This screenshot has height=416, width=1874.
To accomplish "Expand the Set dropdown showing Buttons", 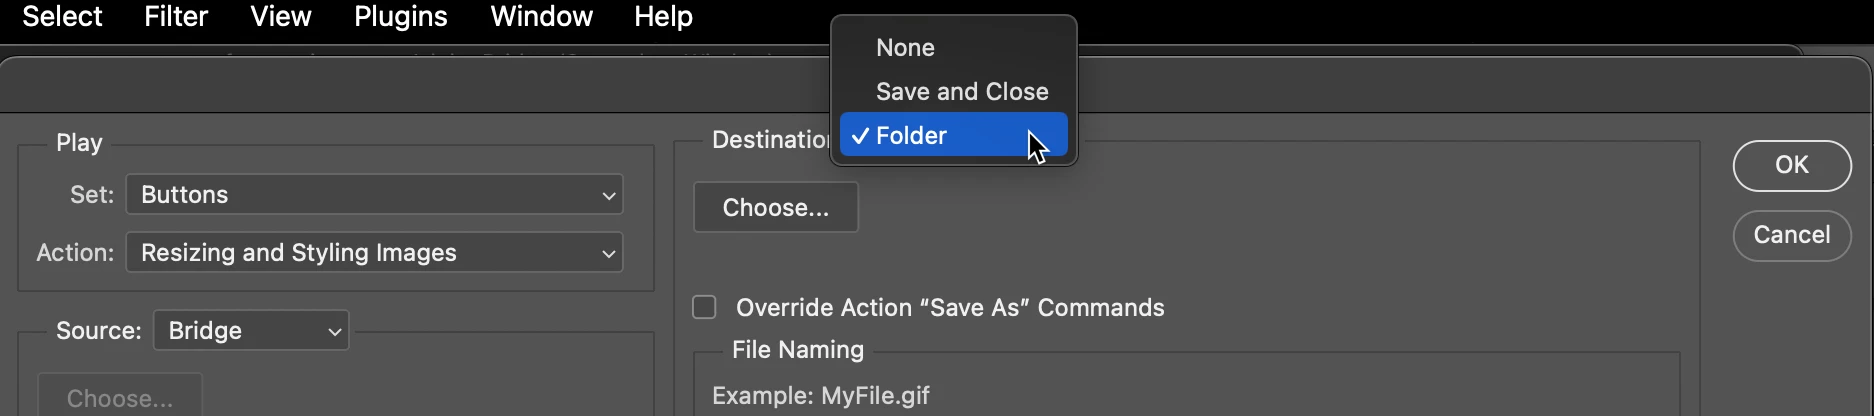I will [374, 195].
